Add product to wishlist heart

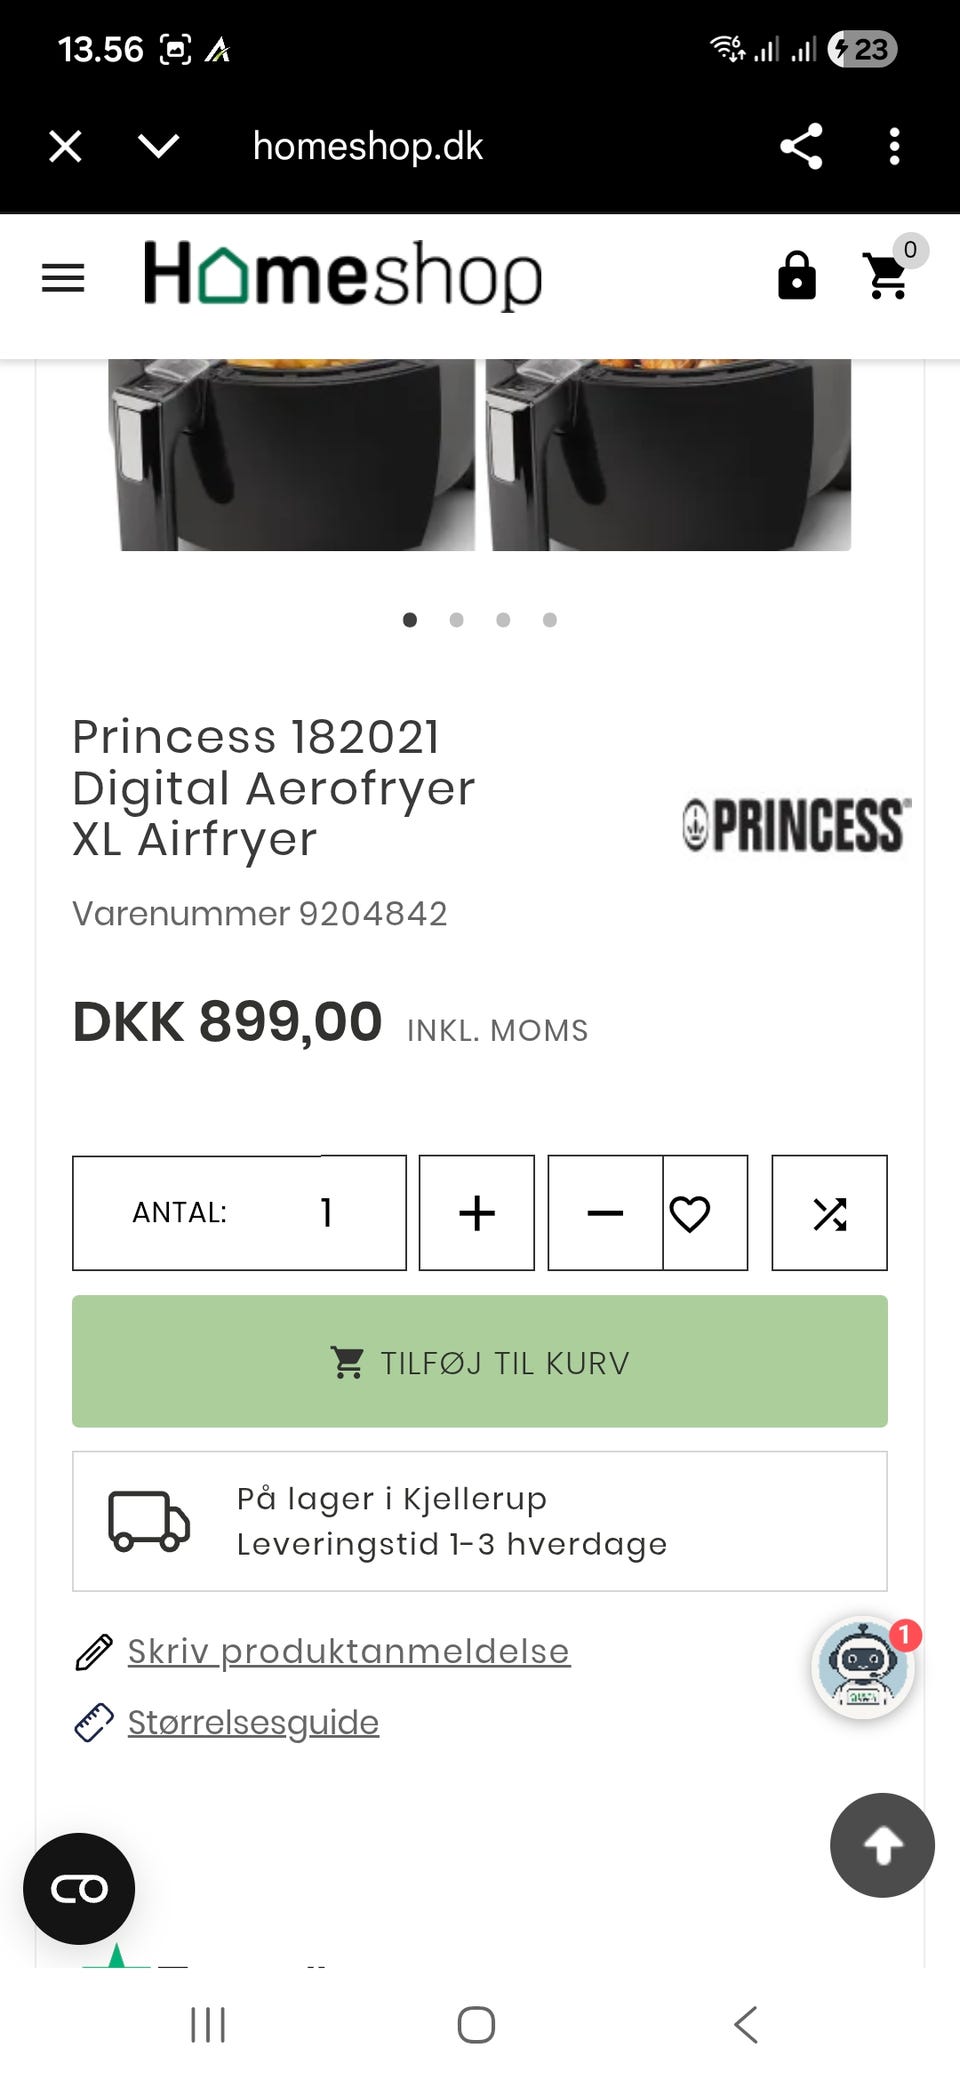point(690,1213)
